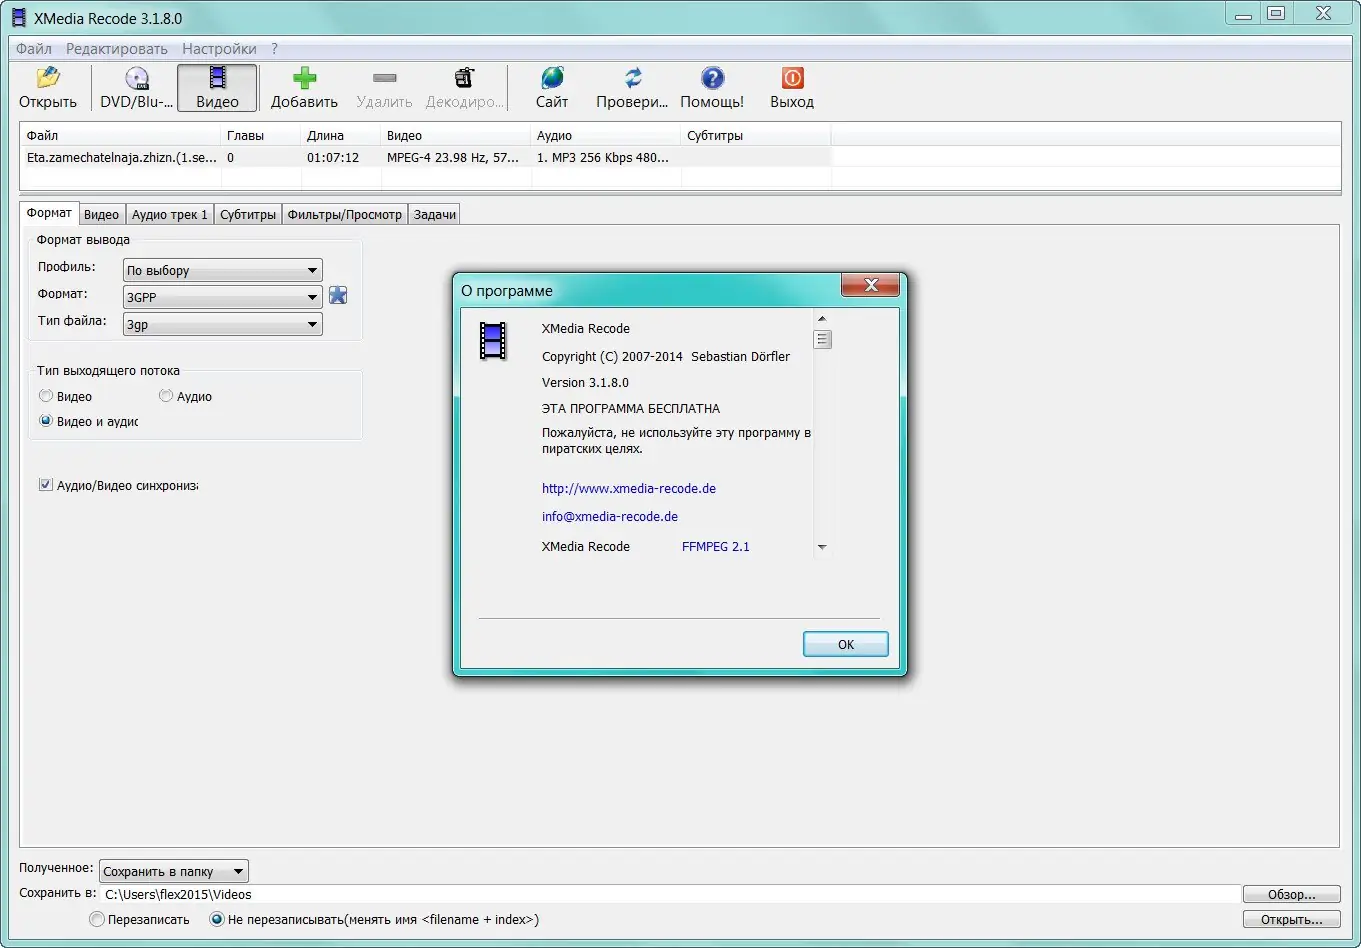Click the Проверить update arrows icon
Screen dimensions: 1361x948
[x=632, y=78]
